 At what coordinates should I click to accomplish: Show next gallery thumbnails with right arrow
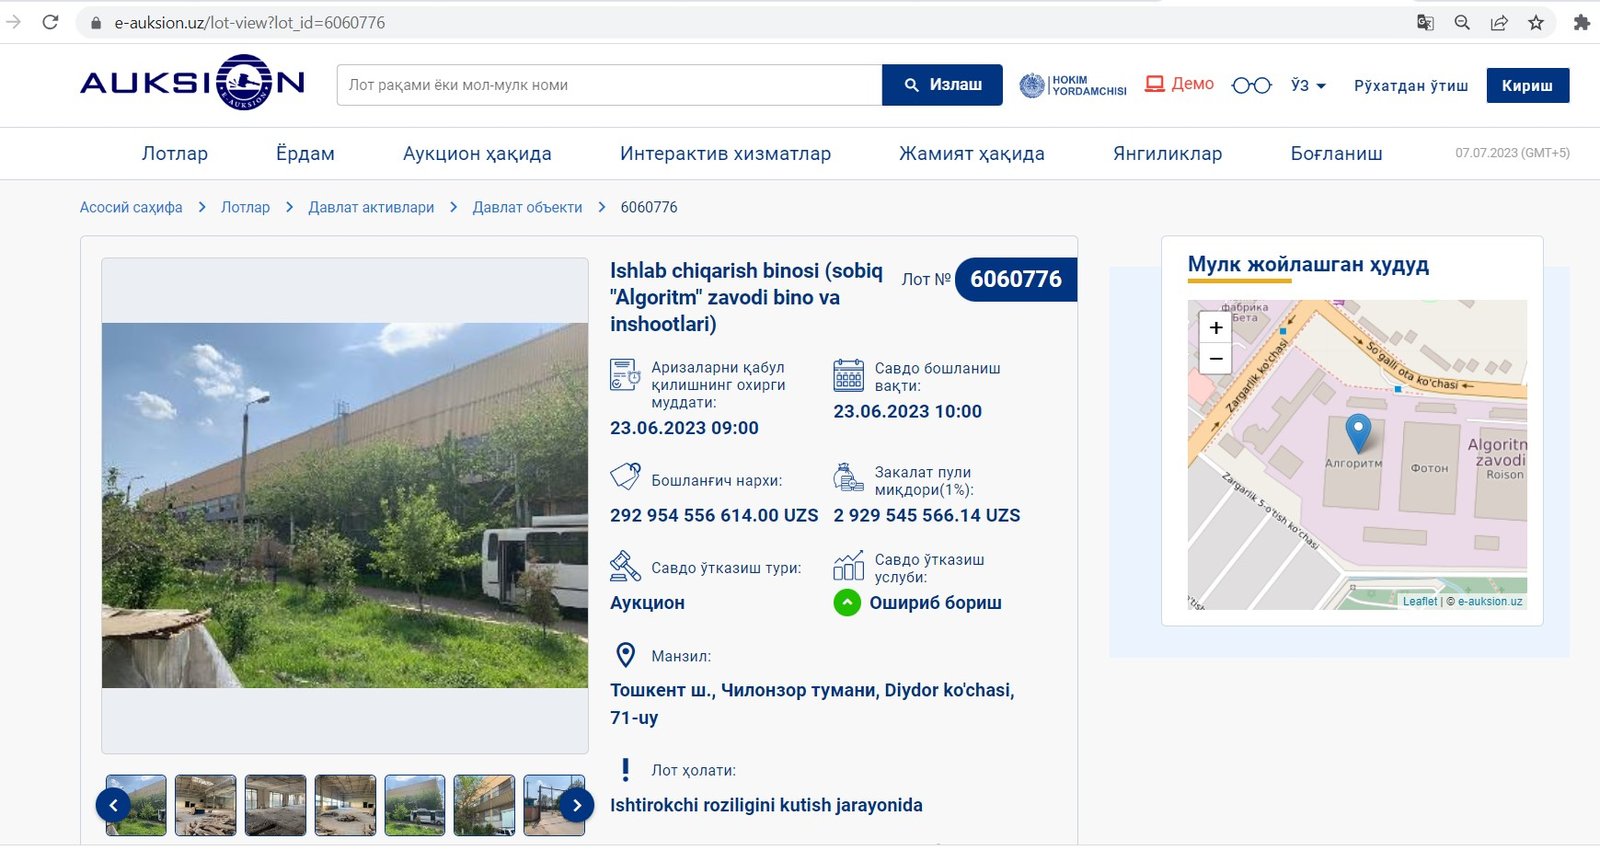point(576,805)
